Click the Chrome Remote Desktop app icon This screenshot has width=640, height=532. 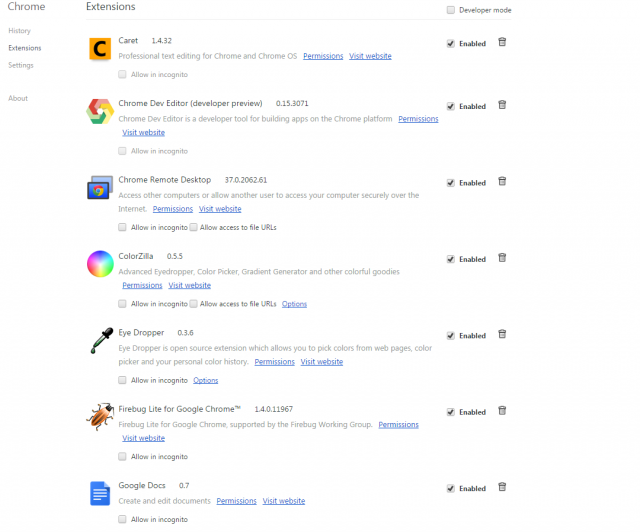[100, 187]
